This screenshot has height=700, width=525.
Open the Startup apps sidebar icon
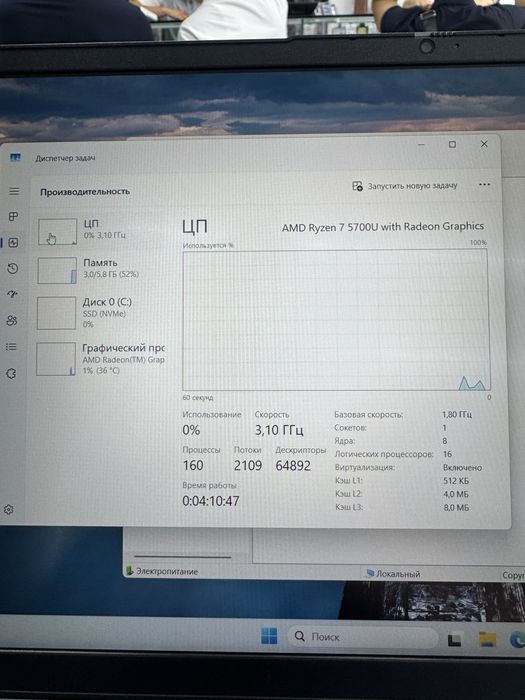12,294
